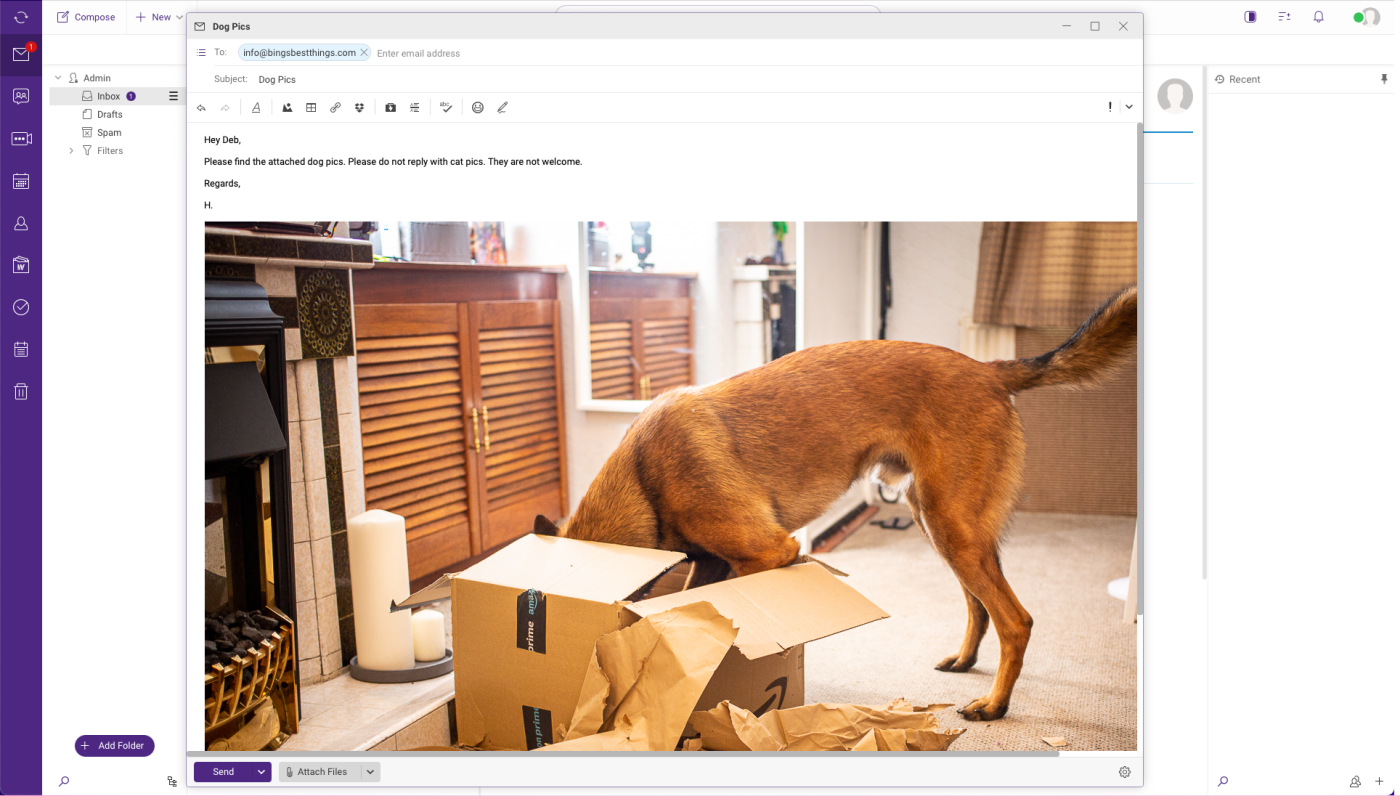Remove info@bingsbestthings.com recipient chip
The height and width of the screenshot is (796, 1400).
364,53
